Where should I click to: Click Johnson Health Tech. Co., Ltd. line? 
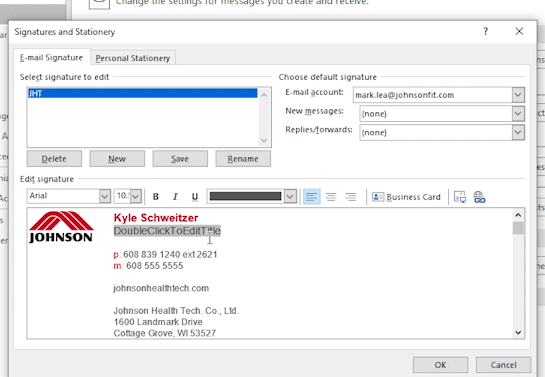click(x=176, y=311)
